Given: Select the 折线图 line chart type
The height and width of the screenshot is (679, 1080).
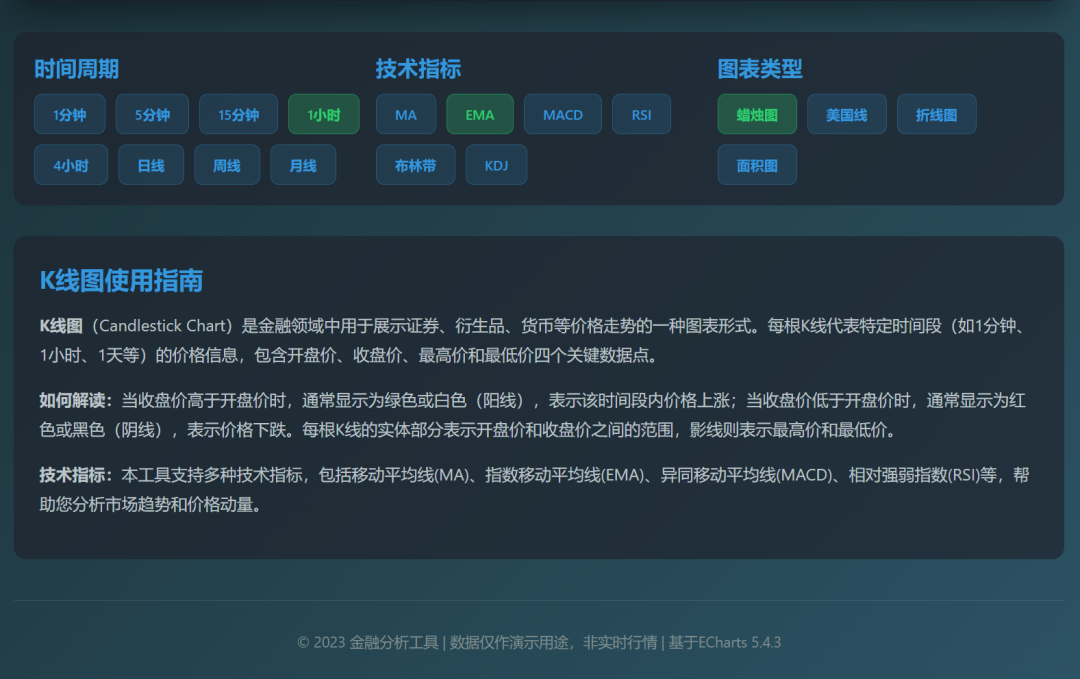Looking at the screenshot, I should click(x=936, y=114).
